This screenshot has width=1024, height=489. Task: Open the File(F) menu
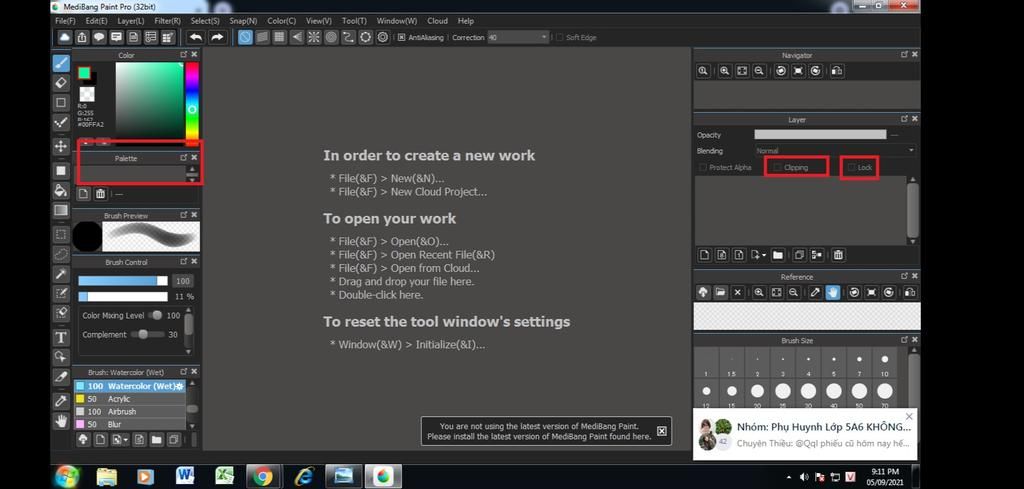pyautogui.click(x=65, y=21)
